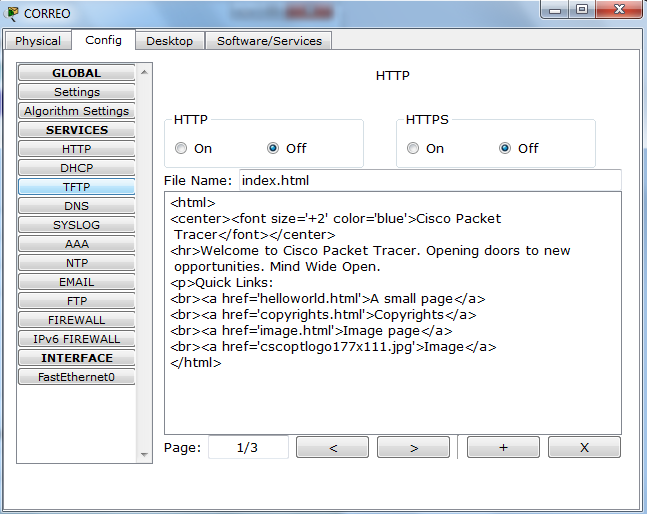The height and width of the screenshot is (514, 647).
Task: Click the cscoptlogo177x111.jpg line in code
Action: (333, 347)
